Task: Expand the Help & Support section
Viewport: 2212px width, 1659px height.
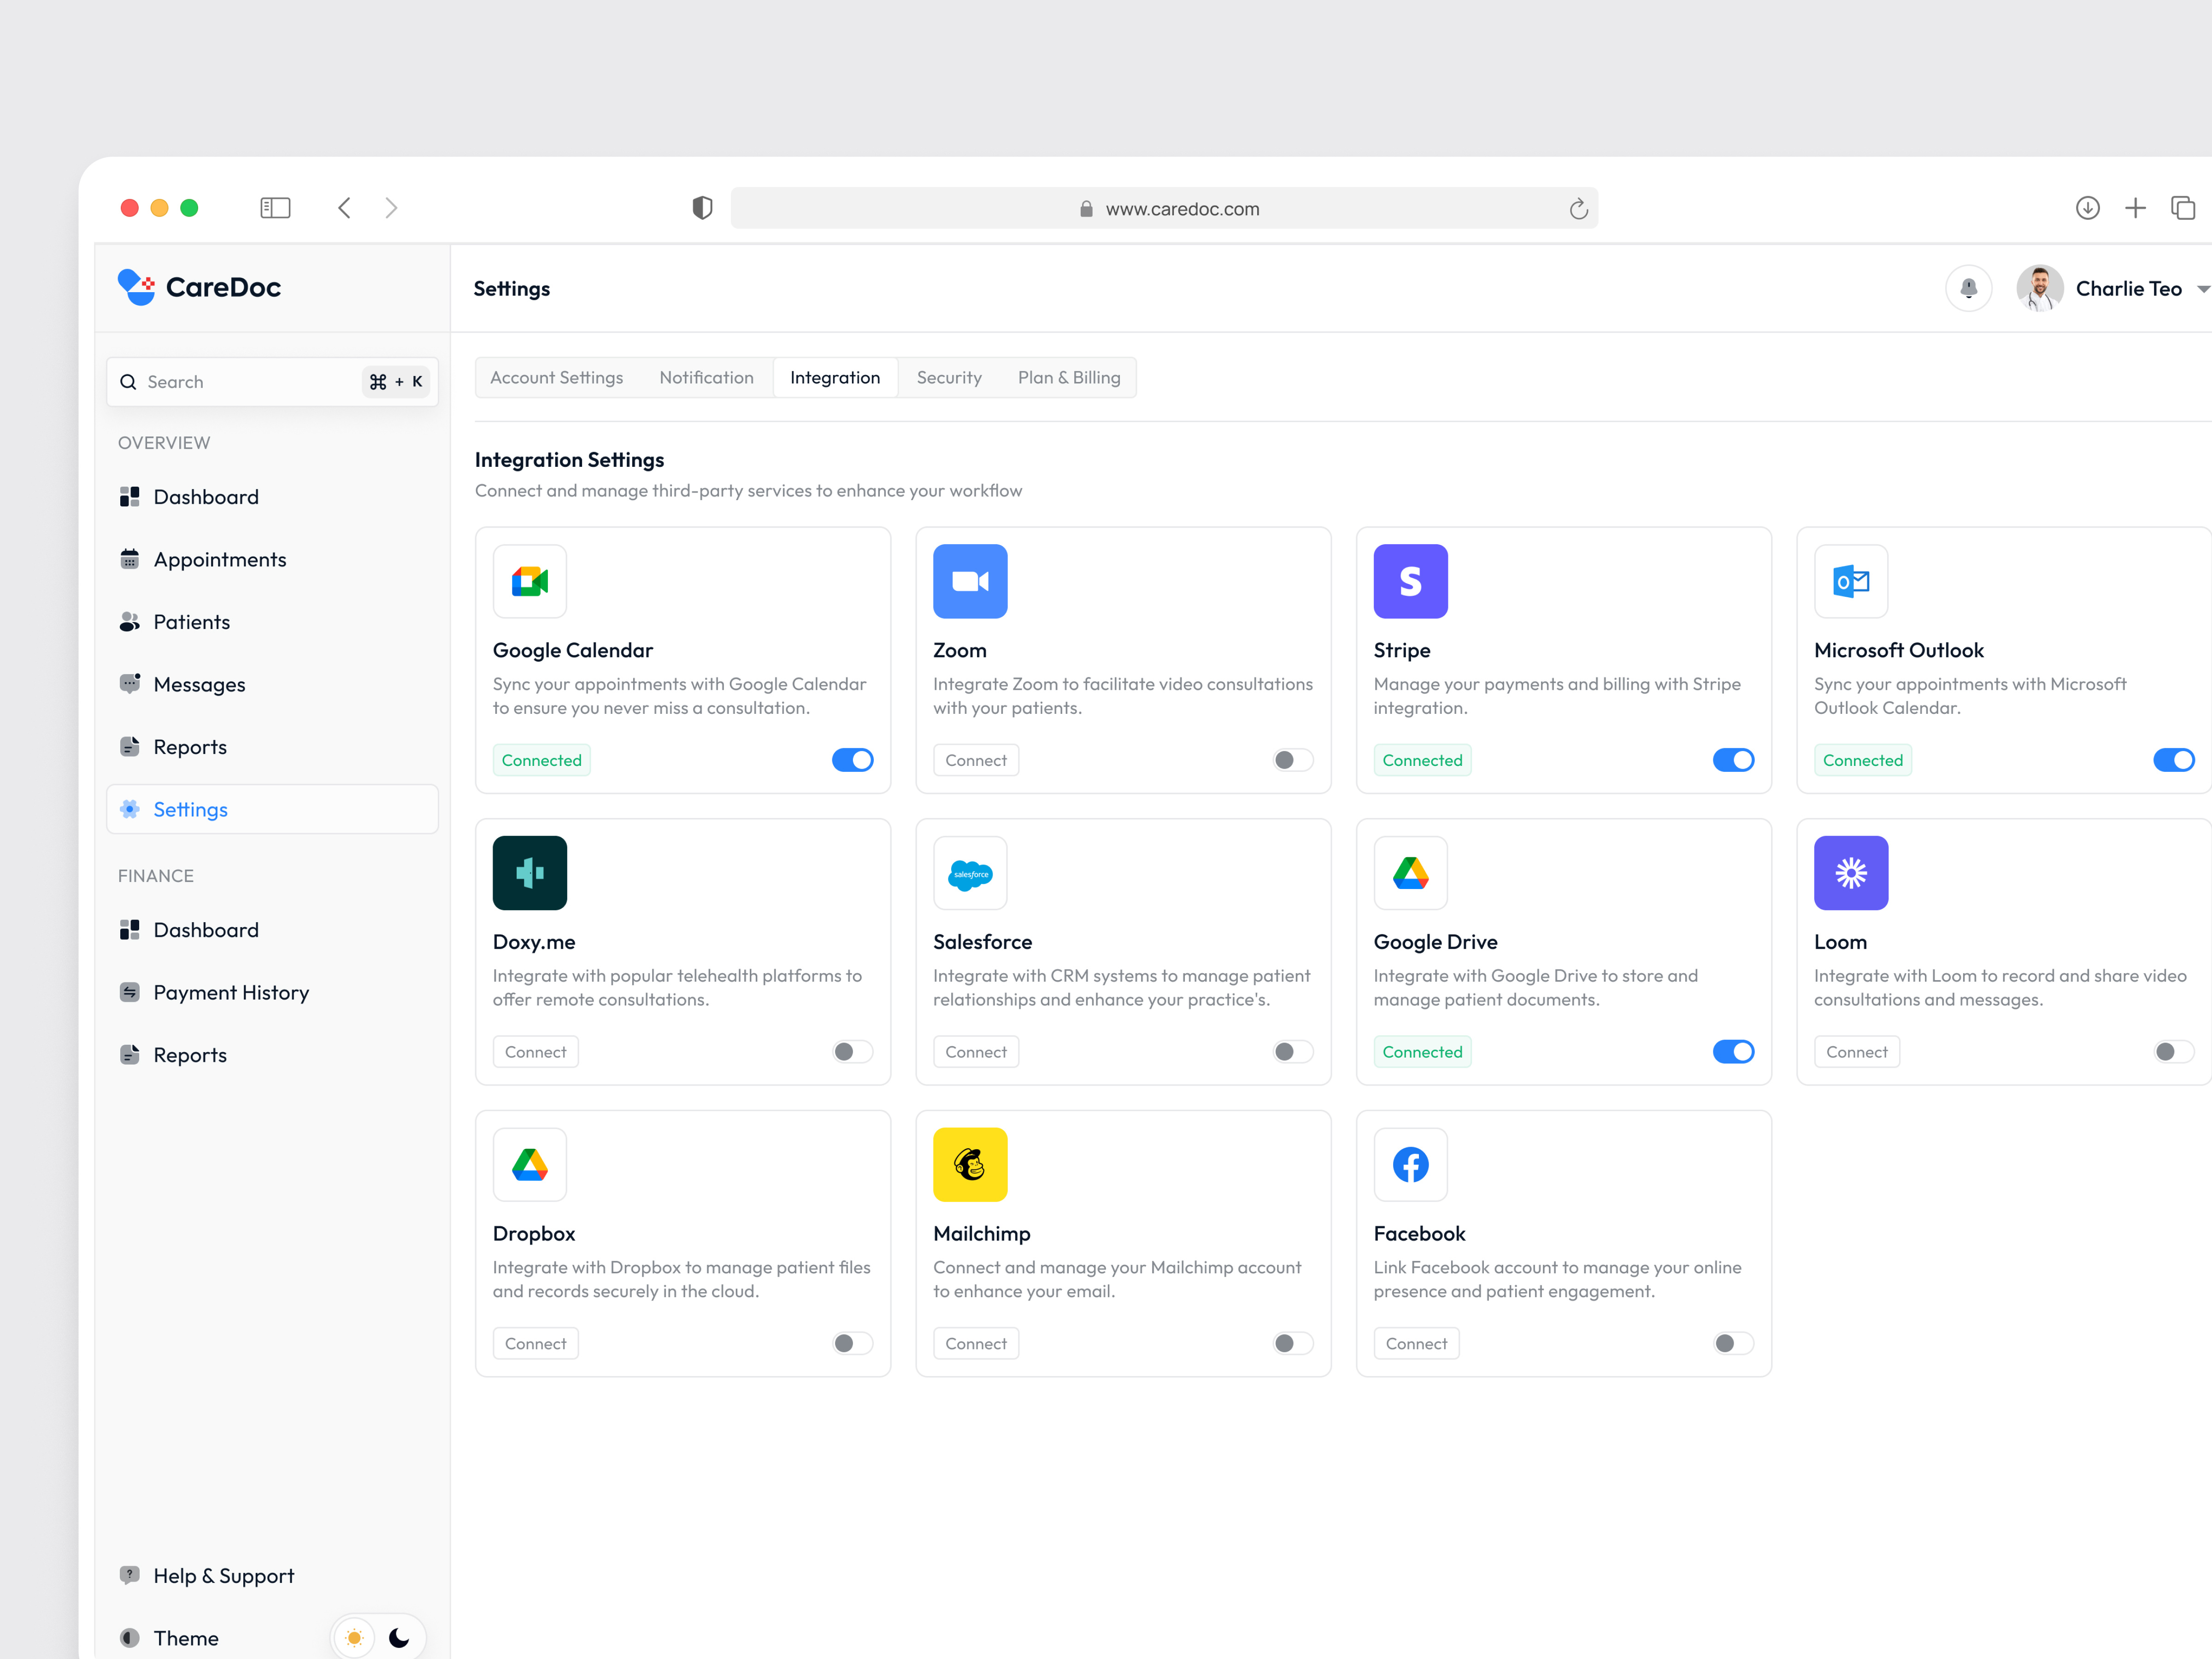Action: (x=223, y=1575)
